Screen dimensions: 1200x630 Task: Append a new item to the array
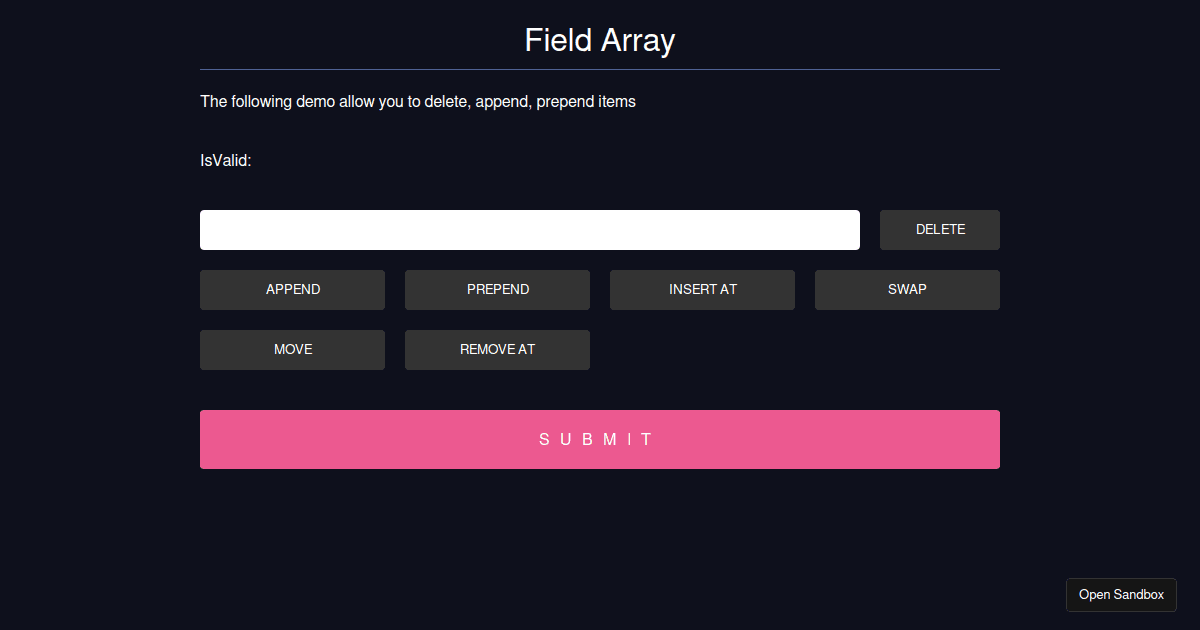[x=292, y=289]
